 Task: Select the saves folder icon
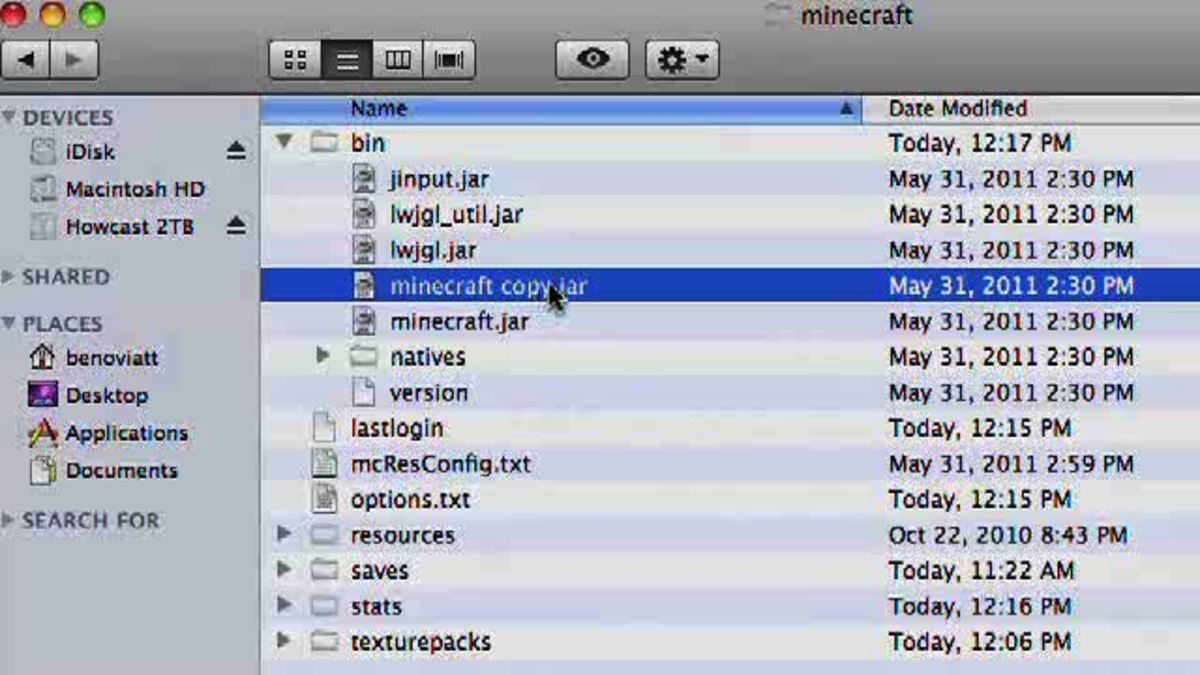coord(324,570)
